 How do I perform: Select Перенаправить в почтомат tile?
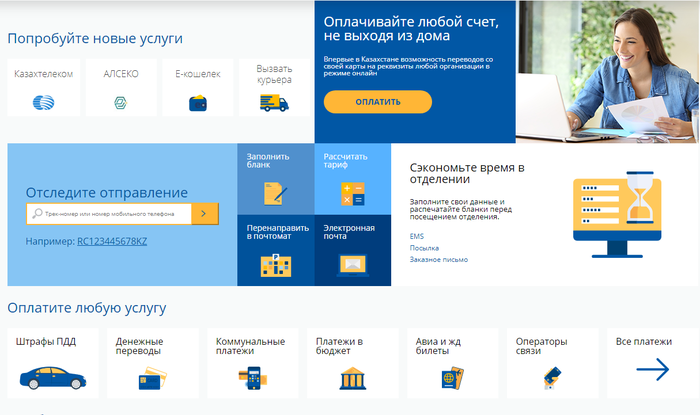coord(275,250)
